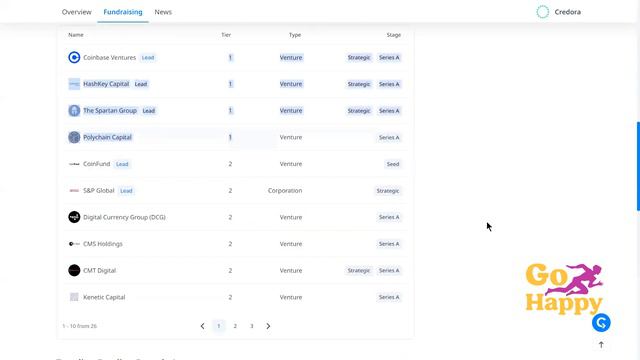The height and width of the screenshot is (360, 640).
Task: Select the Fundraising tab
Action: [x=123, y=12]
